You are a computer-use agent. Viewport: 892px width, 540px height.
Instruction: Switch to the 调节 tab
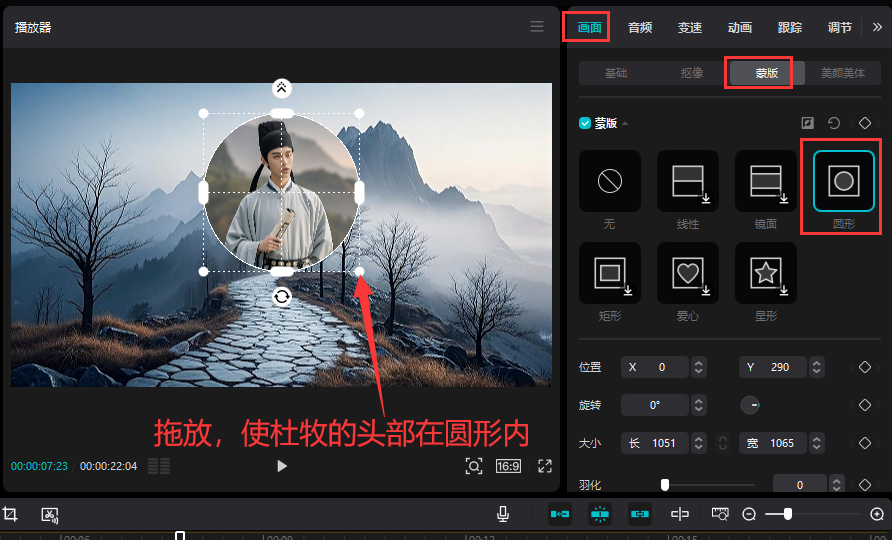840,27
